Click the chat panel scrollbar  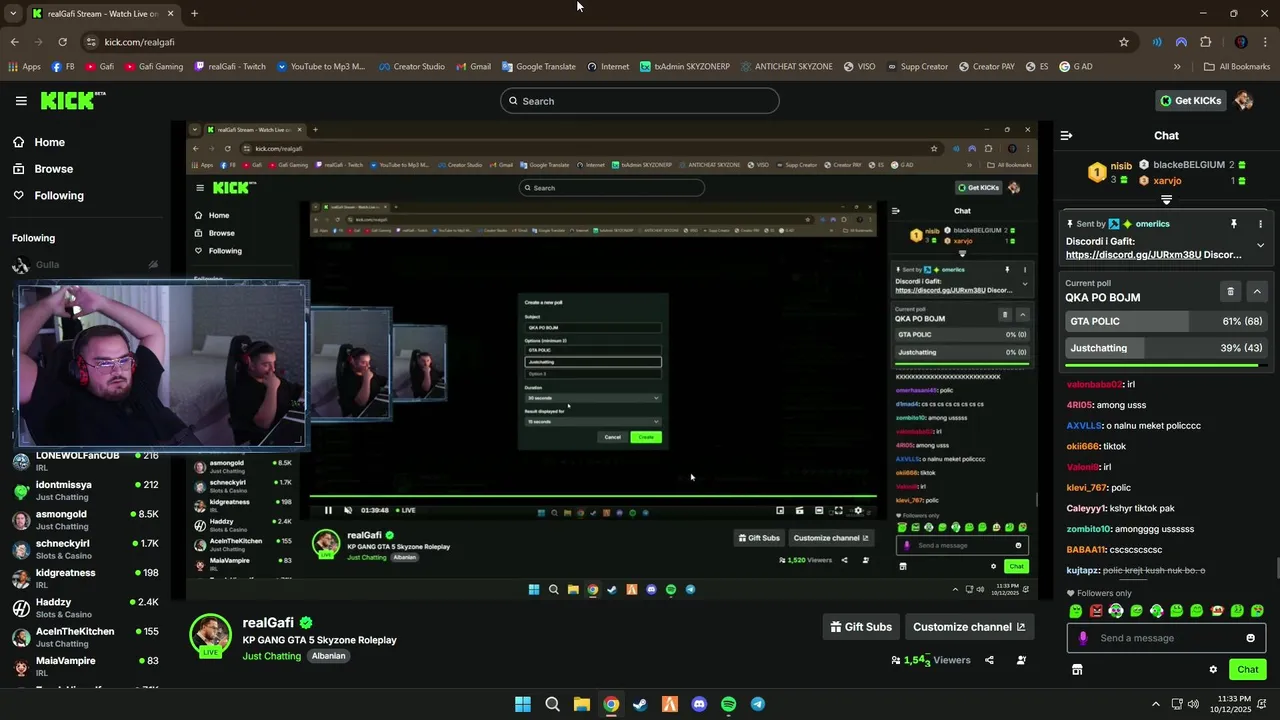pyautogui.click(x=1276, y=568)
